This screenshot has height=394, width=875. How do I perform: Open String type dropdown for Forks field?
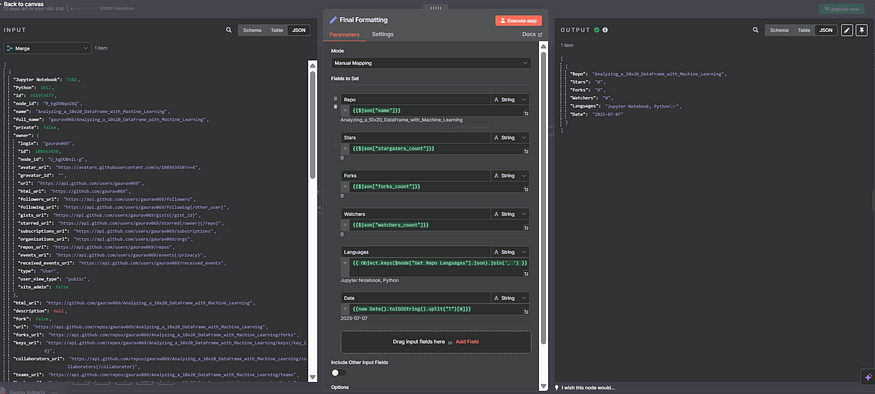coord(510,176)
